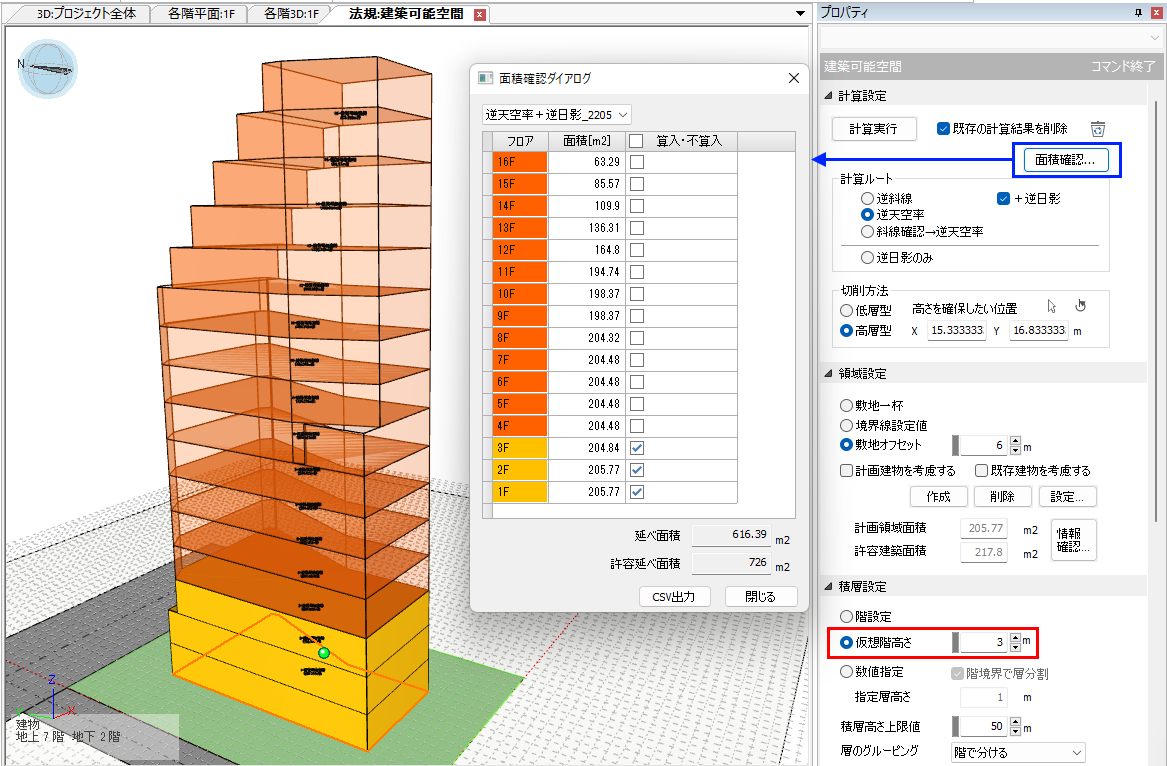Viewport: 1167px width, 766px height.
Task: Select 境界線設定値 region option
Action: click(x=846, y=426)
